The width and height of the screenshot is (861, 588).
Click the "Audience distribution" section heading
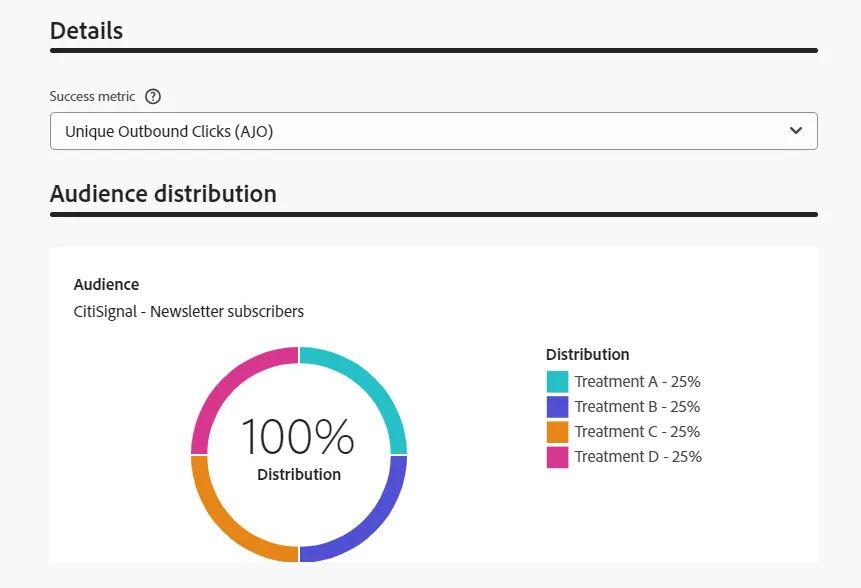163,194
